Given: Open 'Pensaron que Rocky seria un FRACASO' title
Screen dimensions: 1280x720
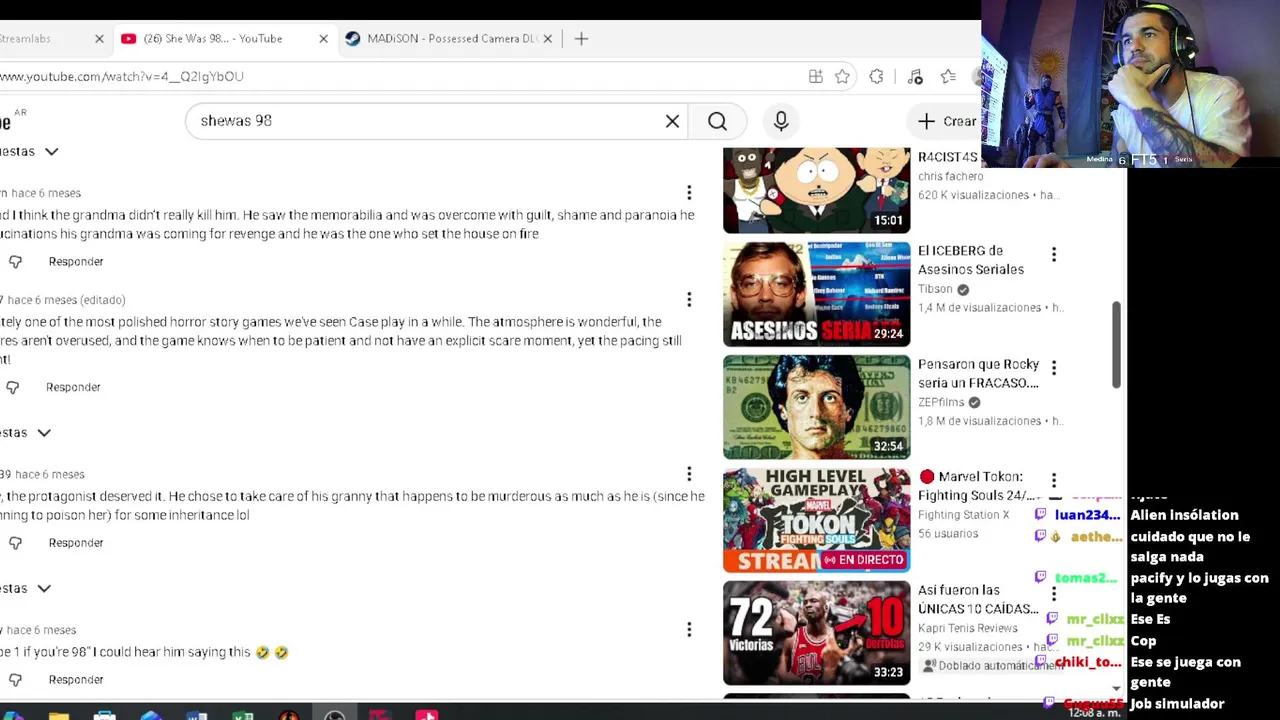Looking at the screenshot, I should [979, 373].
